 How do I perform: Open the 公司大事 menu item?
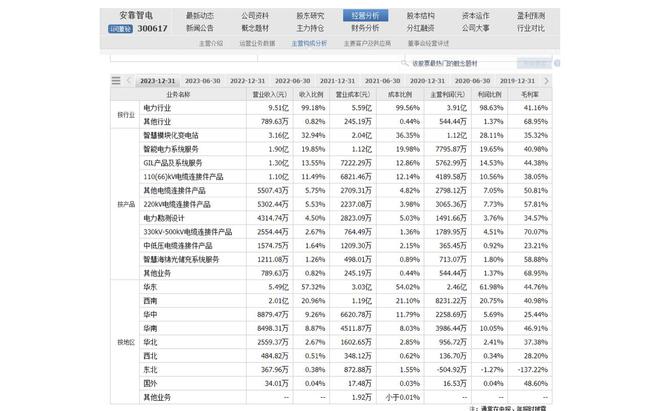point(476,28)
